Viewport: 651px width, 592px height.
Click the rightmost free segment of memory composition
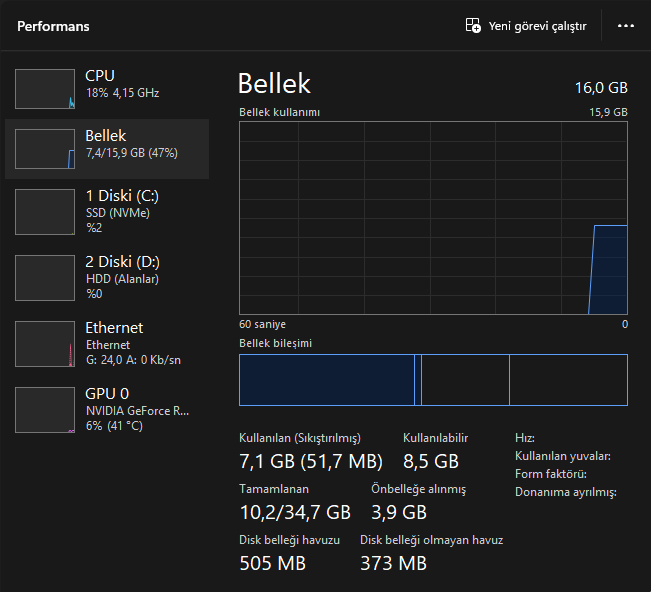[568, 380]
